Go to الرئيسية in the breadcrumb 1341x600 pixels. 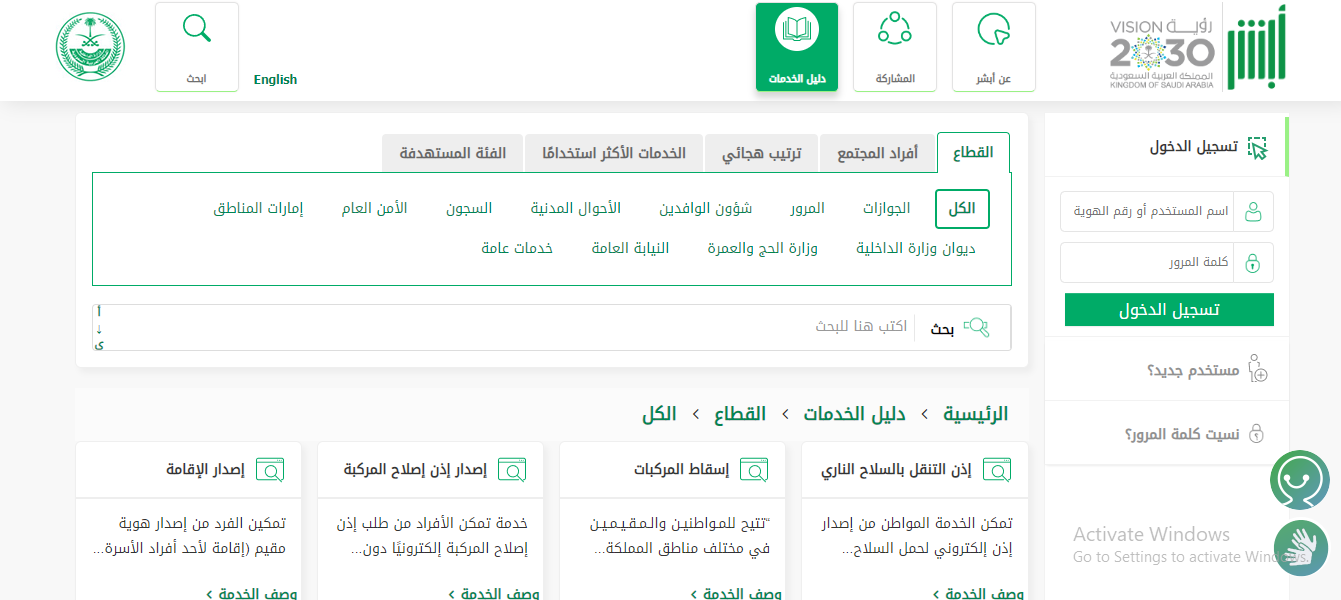click(x=976, y=414)
